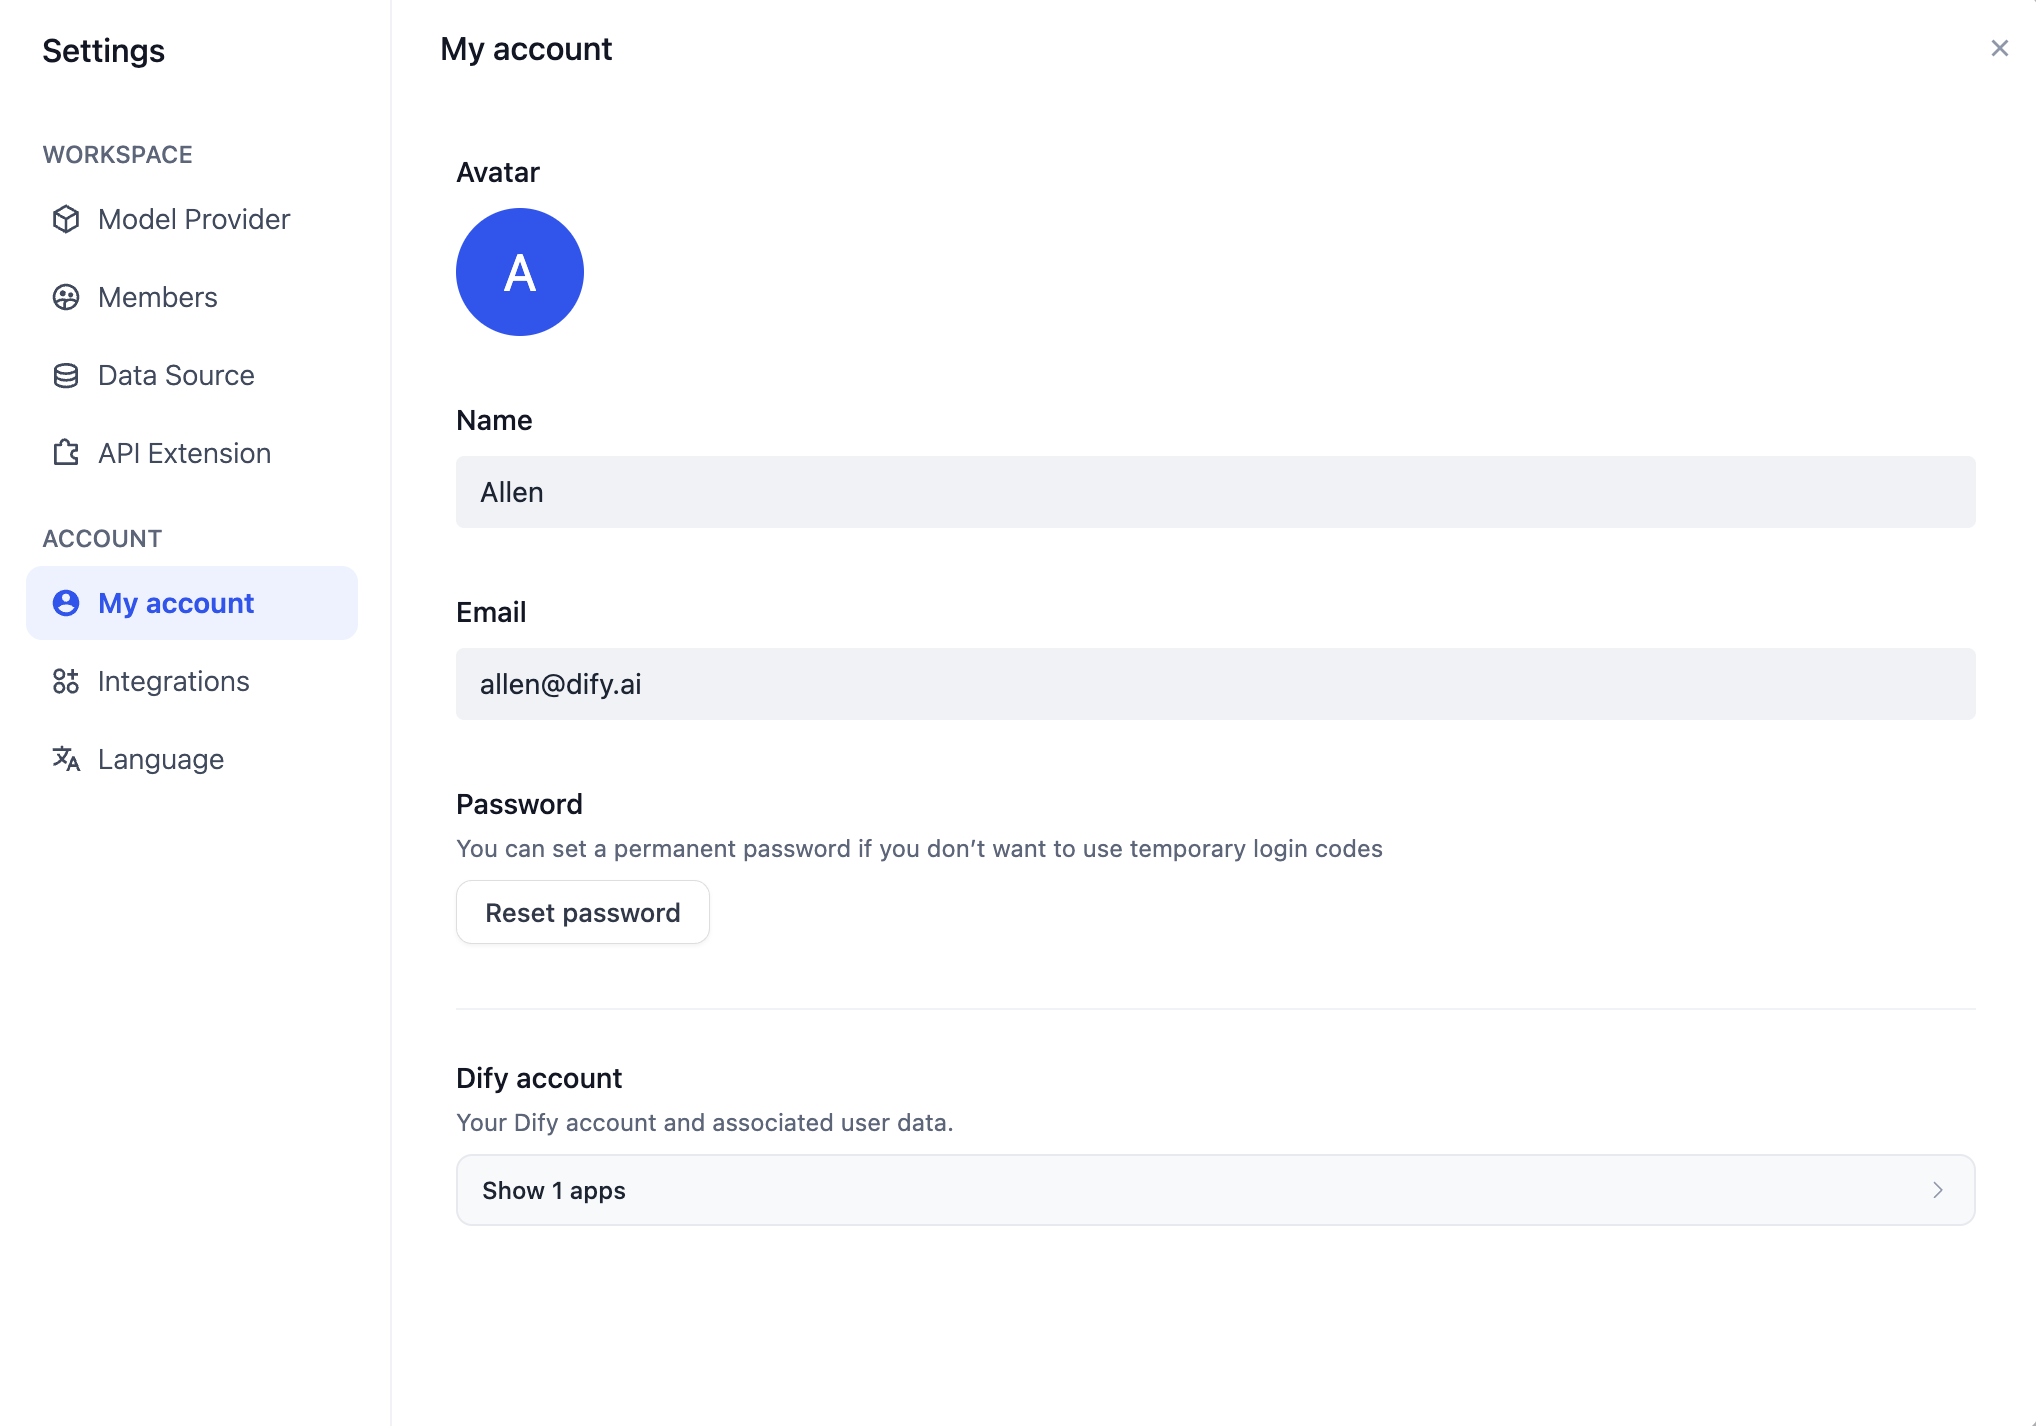Click the Name field containing Allen
2036x1426 pixels.
point(1215,492)
